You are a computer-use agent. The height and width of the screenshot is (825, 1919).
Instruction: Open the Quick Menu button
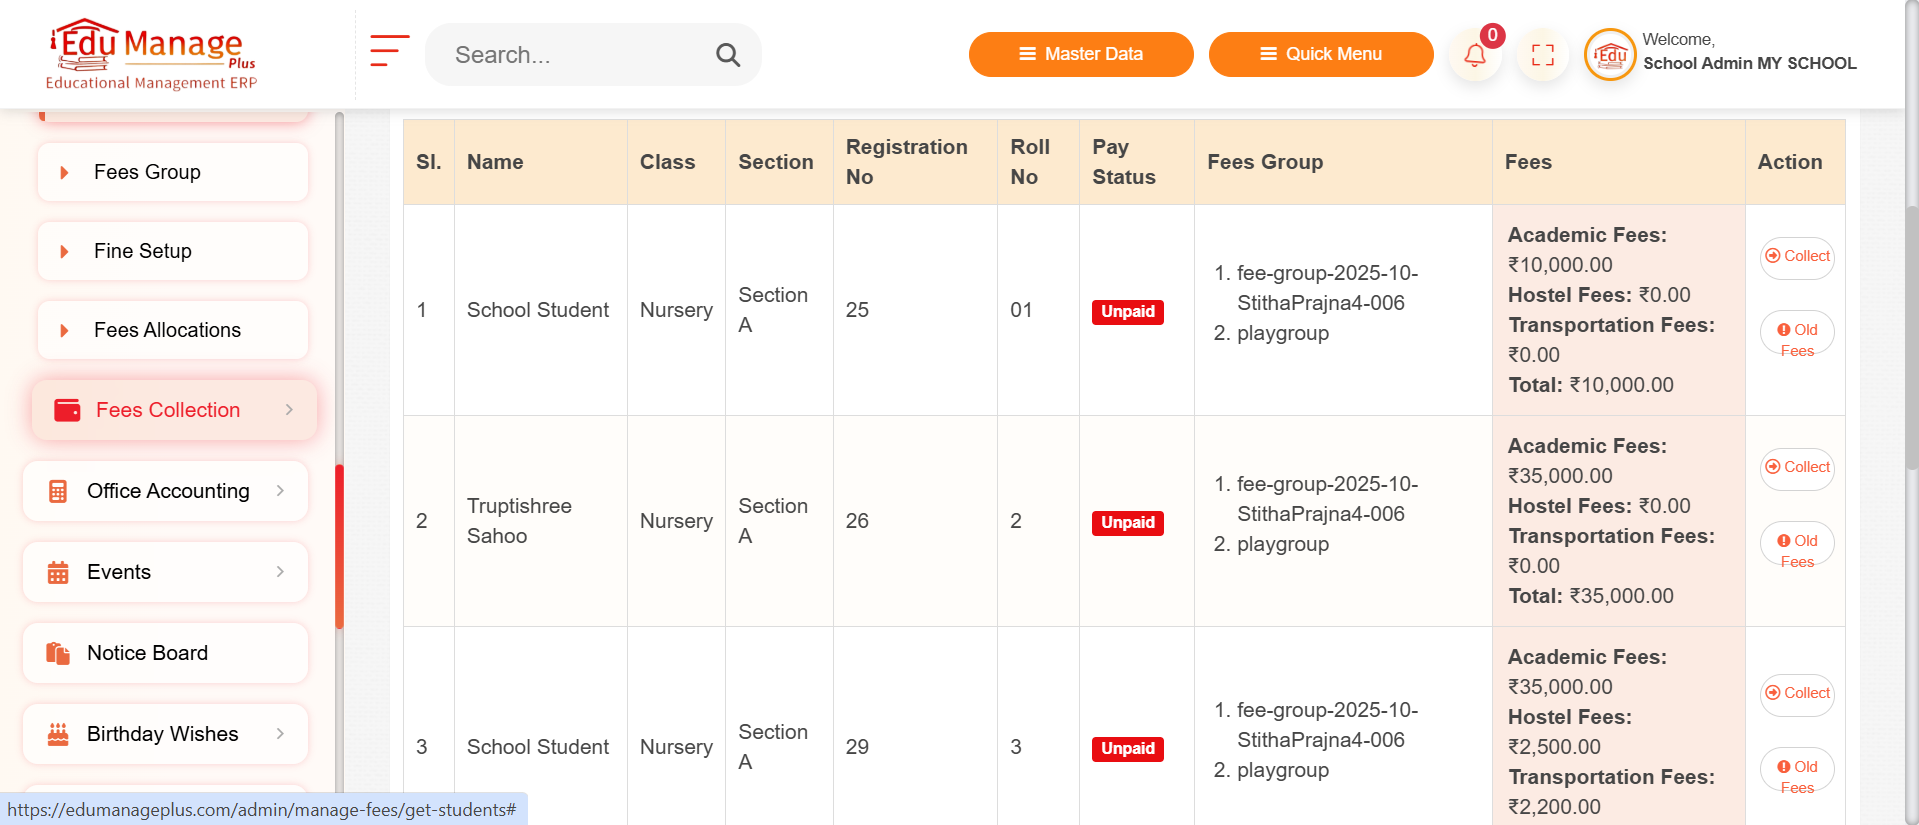pos(1321,54)
